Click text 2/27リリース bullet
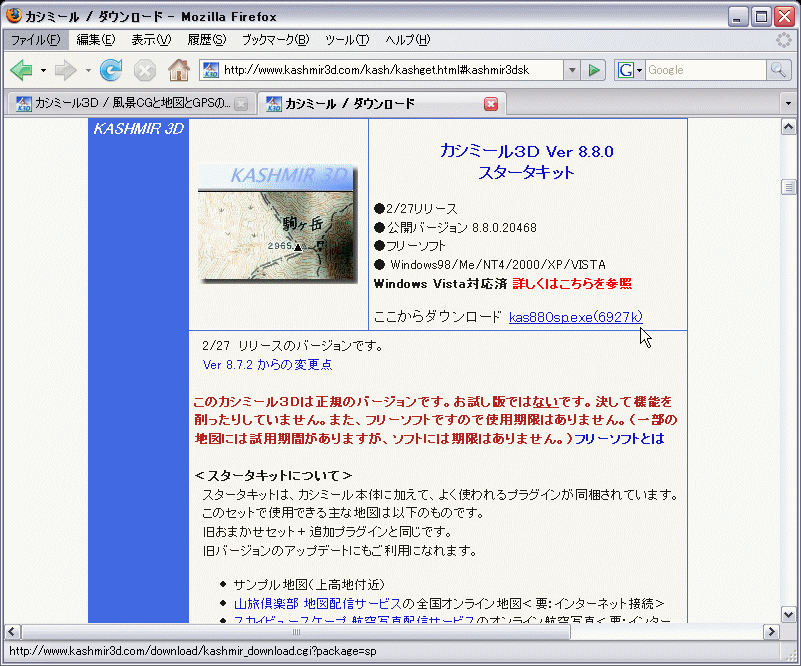801x666 pixels. point(421,209)
